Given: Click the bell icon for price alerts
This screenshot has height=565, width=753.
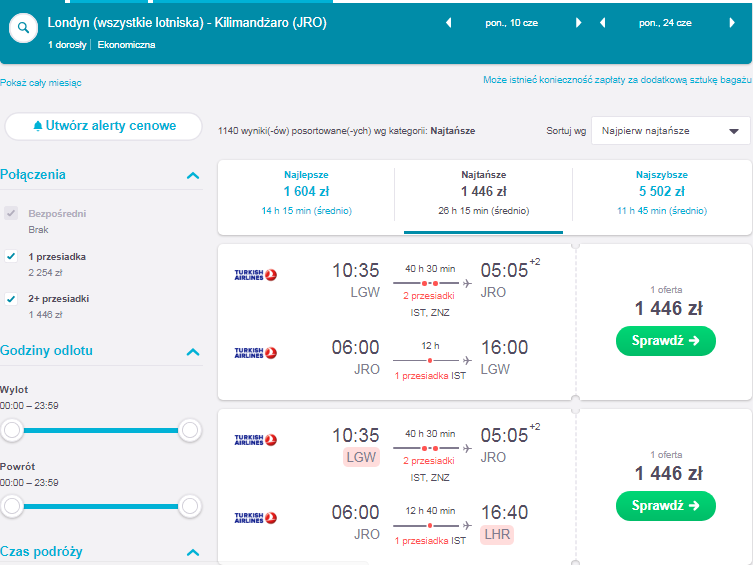Looking at the screenshot, I should (x=38, y=126).
